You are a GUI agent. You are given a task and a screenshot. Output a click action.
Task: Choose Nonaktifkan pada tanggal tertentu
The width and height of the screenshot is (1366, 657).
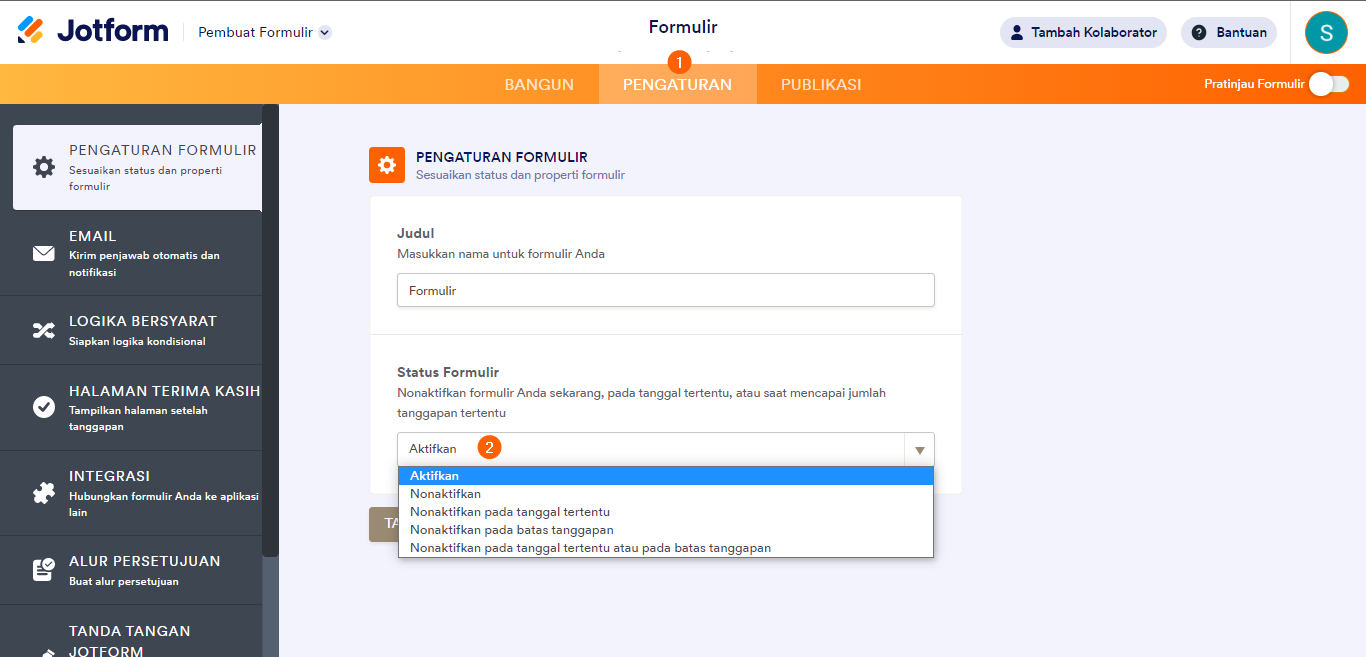click(666, 512)
